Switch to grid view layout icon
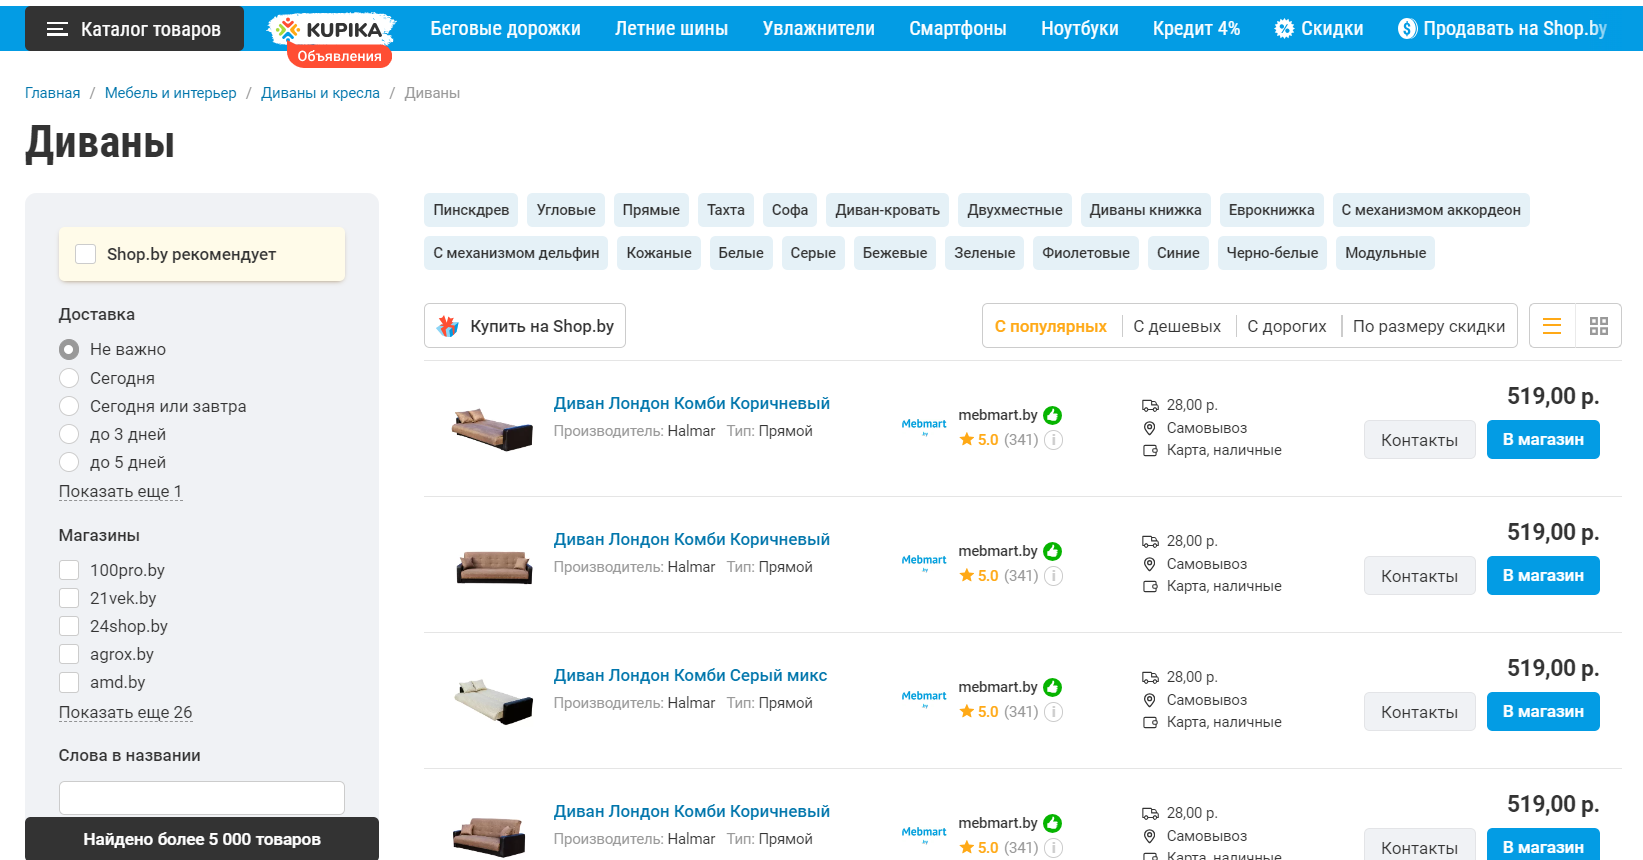 1598,326
